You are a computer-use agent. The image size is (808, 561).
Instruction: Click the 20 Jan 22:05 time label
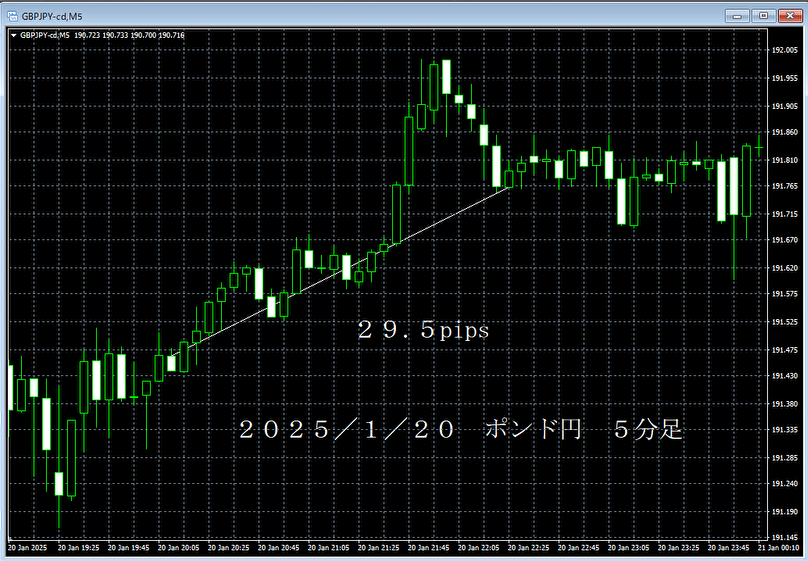478,548
